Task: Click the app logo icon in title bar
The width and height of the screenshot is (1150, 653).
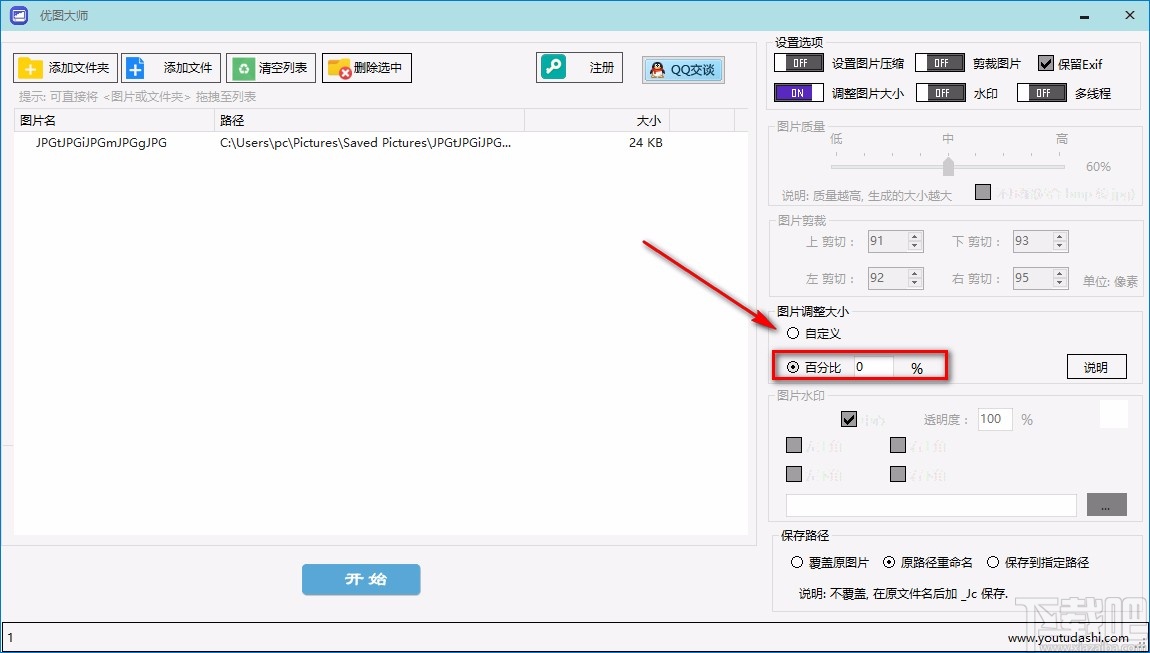Action: (19, 15)
